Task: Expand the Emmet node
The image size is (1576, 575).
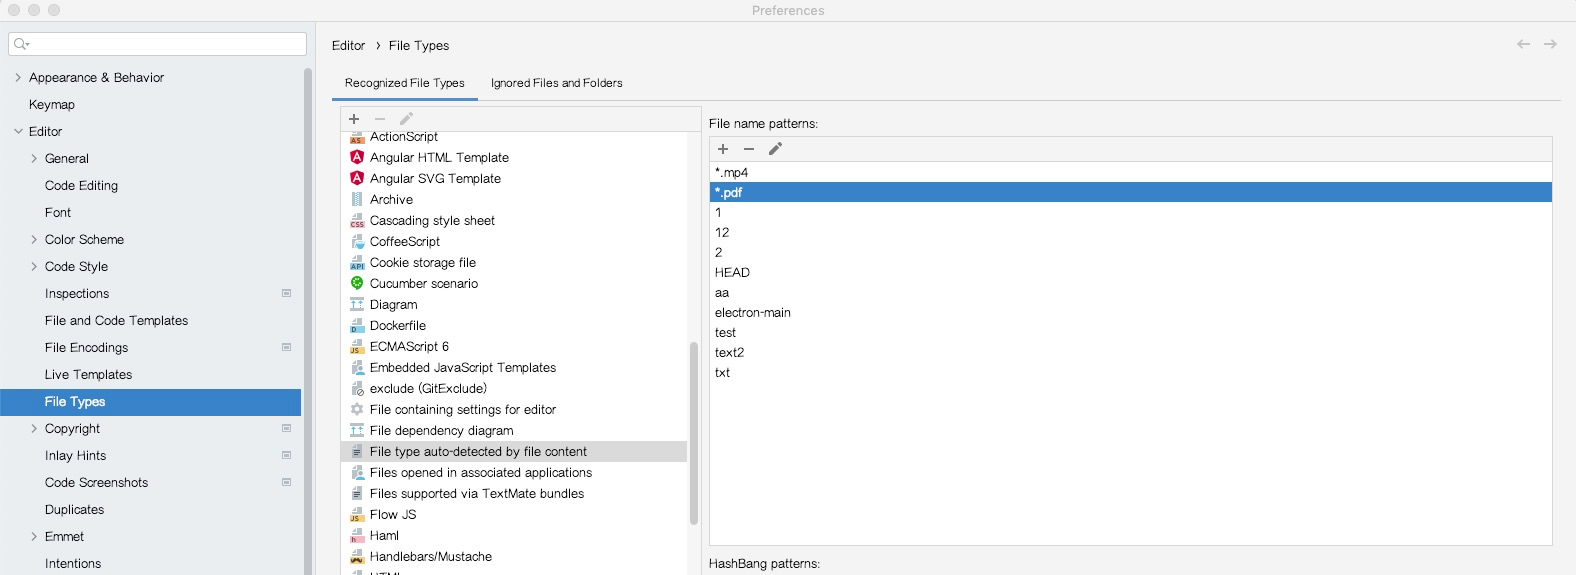Action: coord(34,536)
